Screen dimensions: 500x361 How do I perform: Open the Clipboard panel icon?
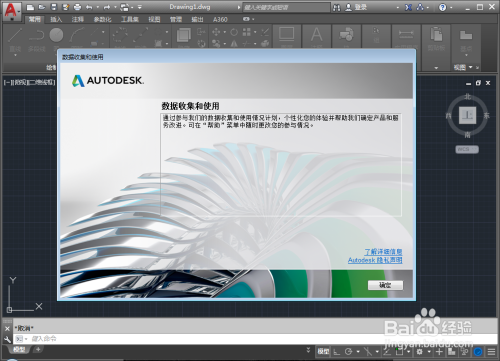pos(436,34)
